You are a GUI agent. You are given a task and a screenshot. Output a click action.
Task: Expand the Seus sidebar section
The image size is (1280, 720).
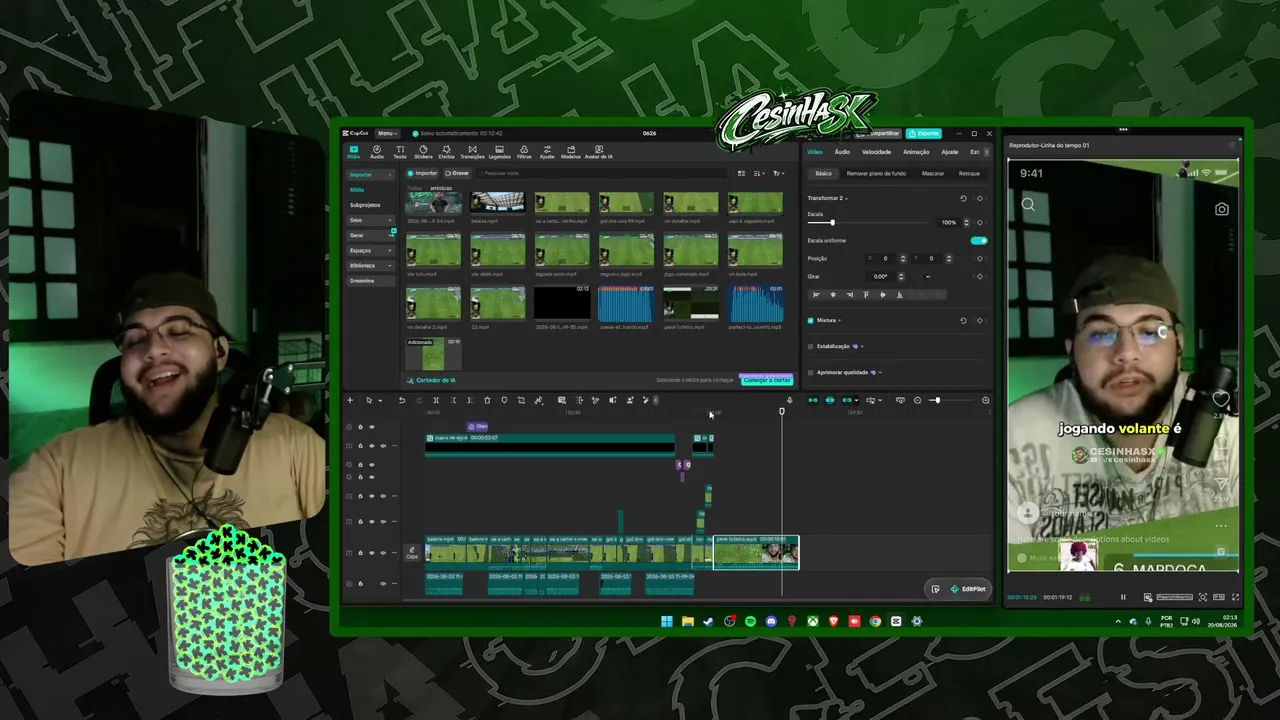coord(371,220)
